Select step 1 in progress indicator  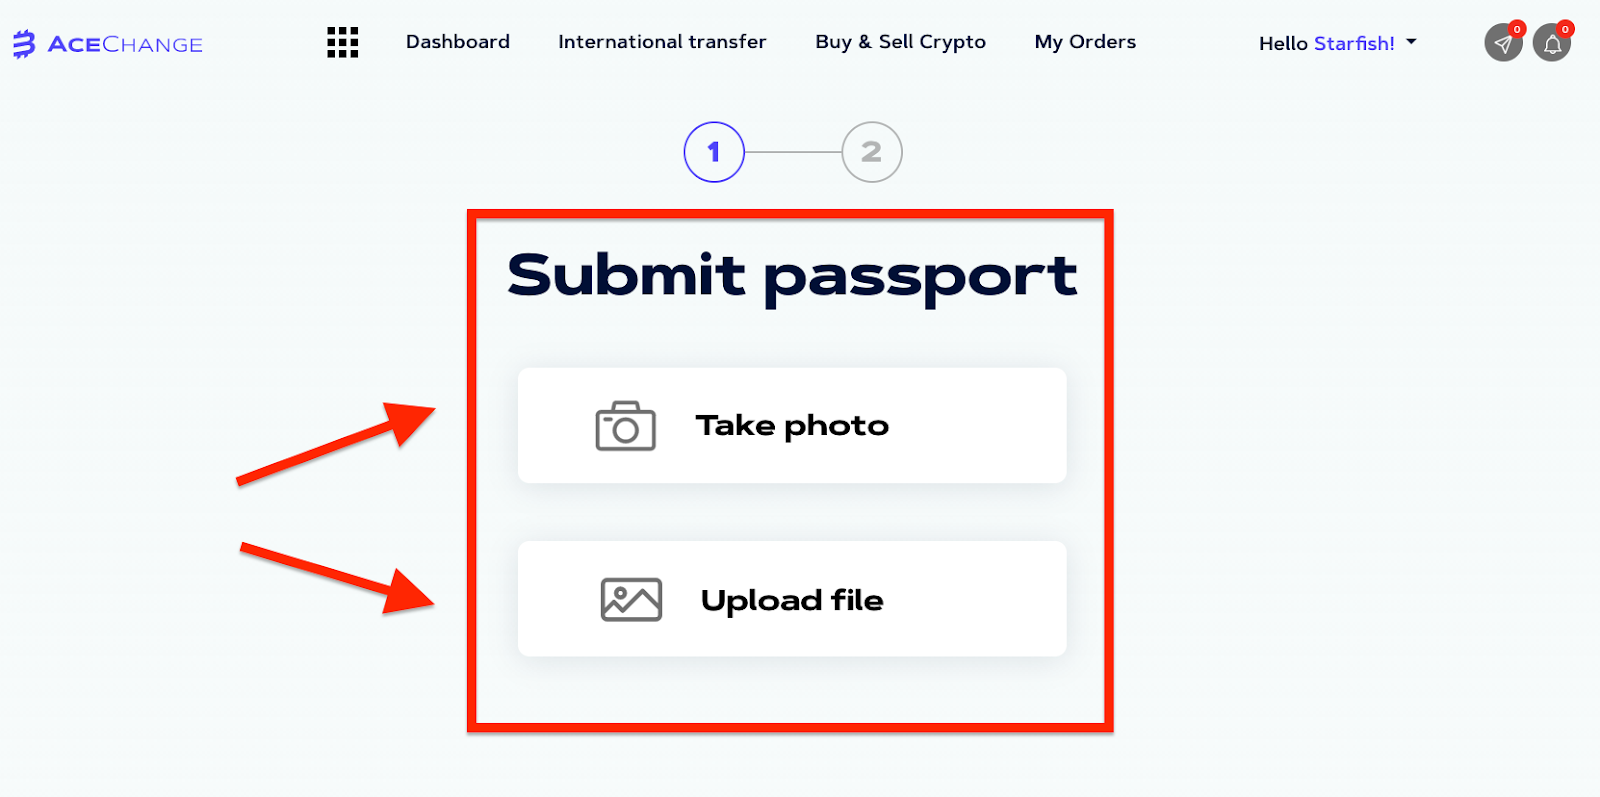tap(714, 152)
